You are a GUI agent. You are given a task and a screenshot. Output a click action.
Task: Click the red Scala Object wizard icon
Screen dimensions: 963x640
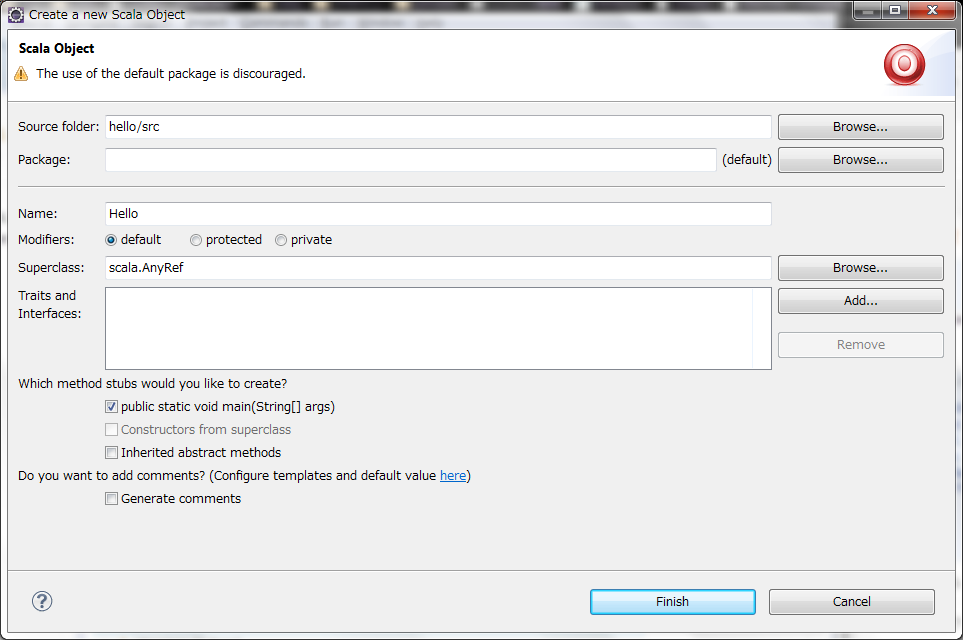pos(904,64)
